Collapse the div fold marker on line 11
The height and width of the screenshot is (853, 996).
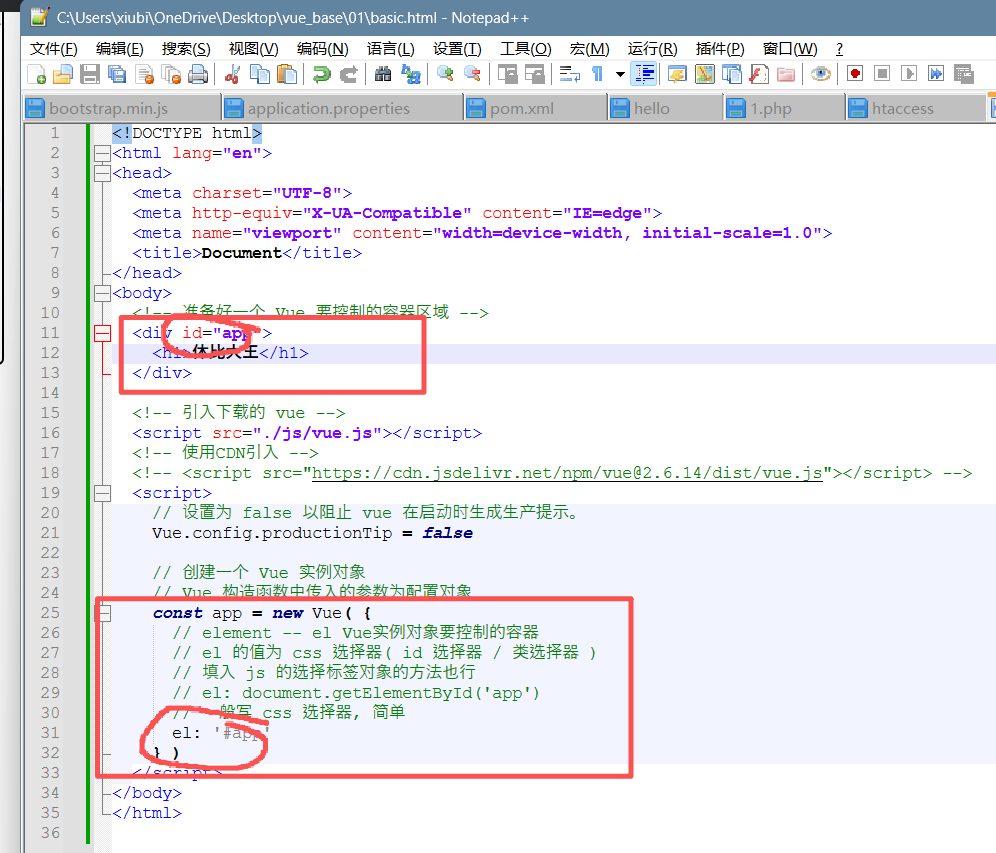(x=102, y=333)
